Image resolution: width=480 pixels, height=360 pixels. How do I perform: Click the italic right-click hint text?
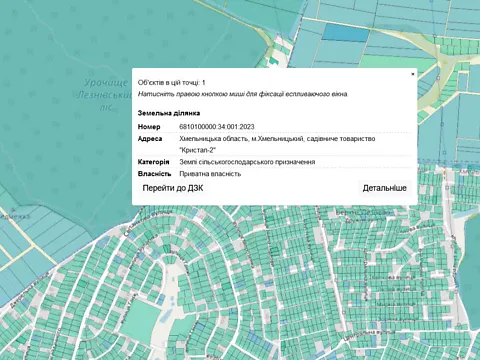[243, 94]
